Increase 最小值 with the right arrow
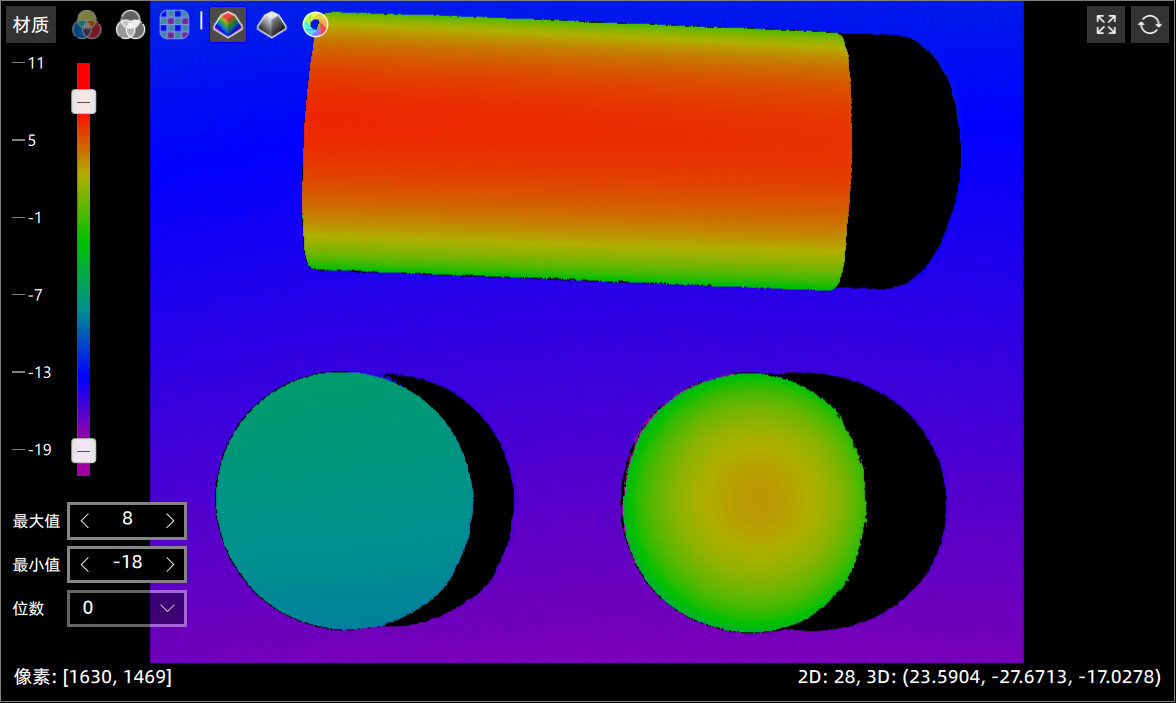1176x703 pixels. point(170,565)
